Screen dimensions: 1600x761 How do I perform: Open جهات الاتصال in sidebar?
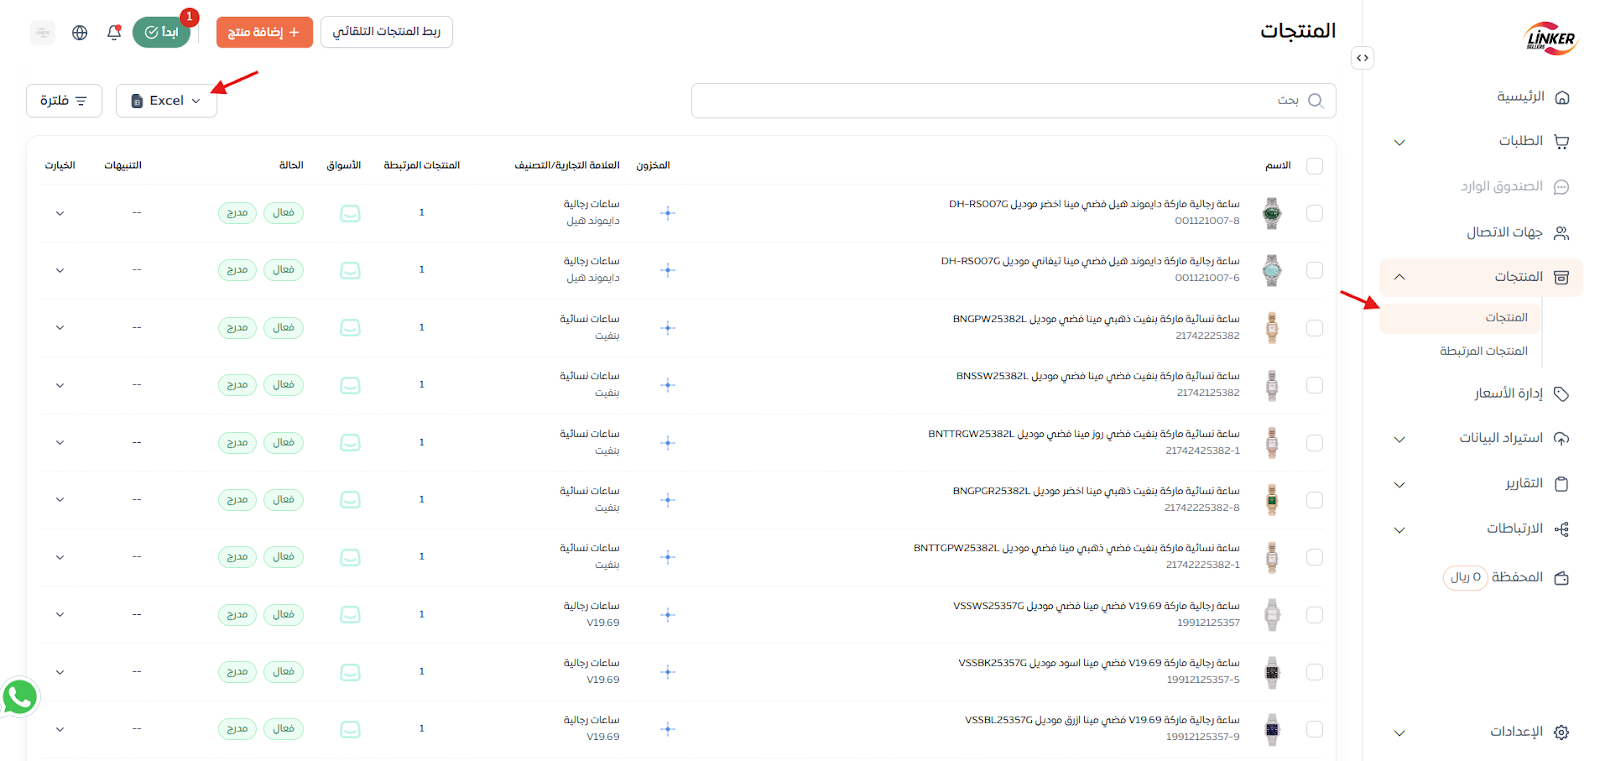click(1517, 232)
